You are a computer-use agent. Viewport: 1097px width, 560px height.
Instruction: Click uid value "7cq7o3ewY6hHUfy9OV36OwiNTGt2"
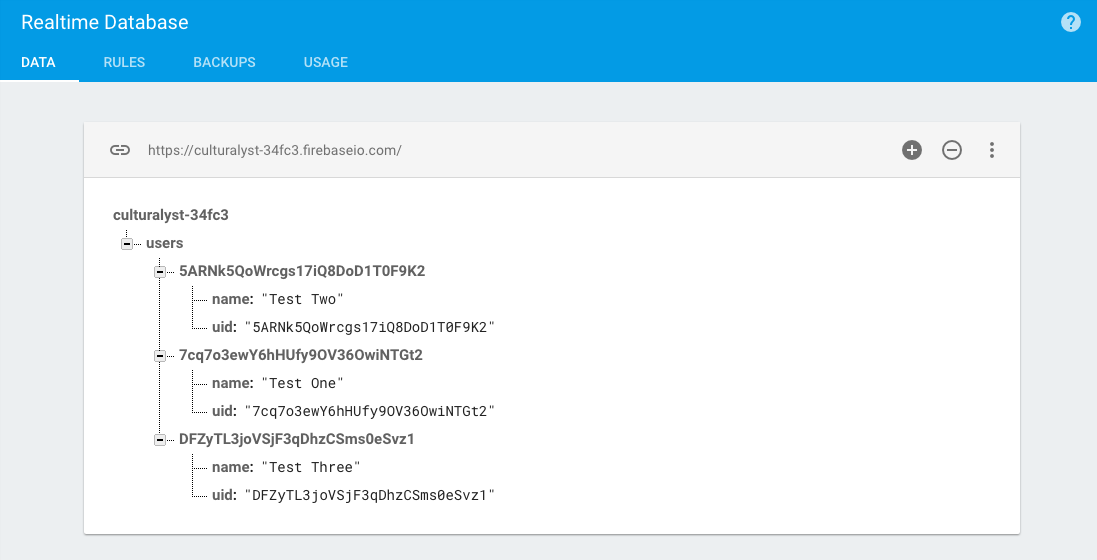click(x=369, y=411)
